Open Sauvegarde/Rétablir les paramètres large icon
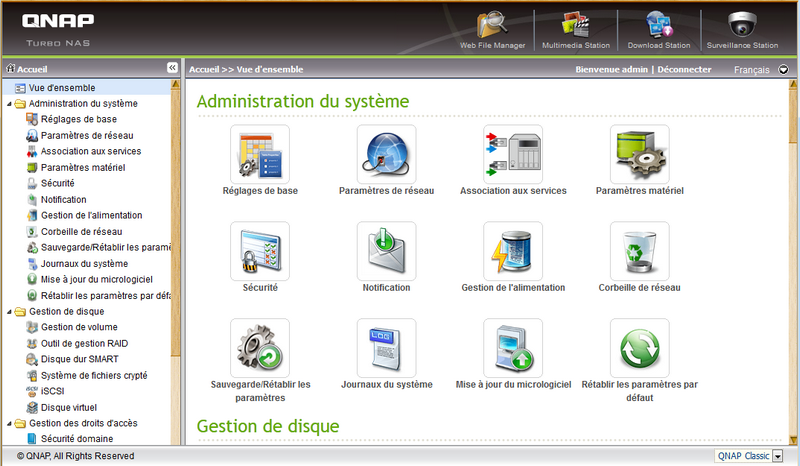Image resolution: width=800 pixels, height=466 pixels. coord(260,348)
